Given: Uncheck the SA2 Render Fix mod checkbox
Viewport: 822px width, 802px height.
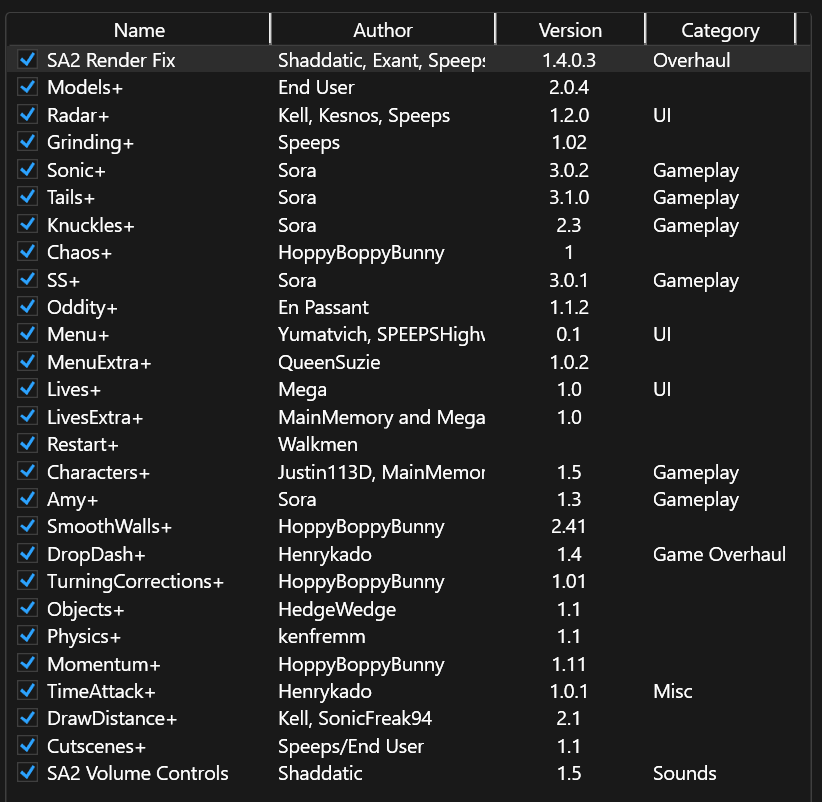Looking at the screenshot, I should pos(27,59).
